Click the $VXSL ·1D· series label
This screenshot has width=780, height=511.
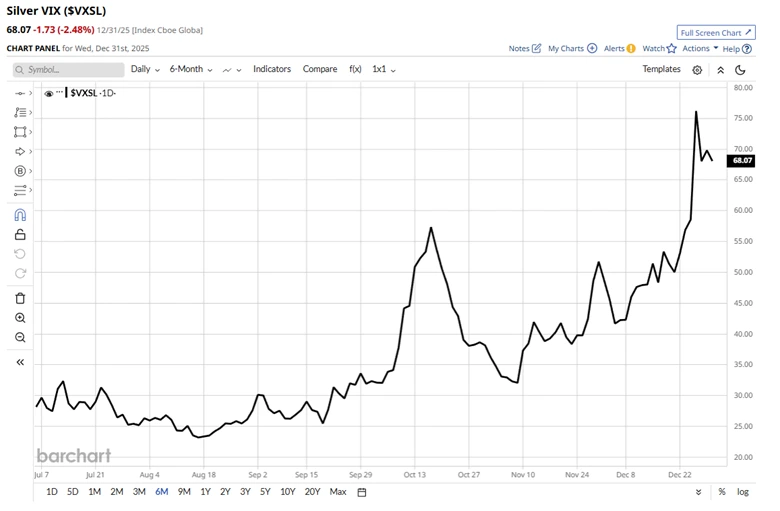[x=93, y=93]
